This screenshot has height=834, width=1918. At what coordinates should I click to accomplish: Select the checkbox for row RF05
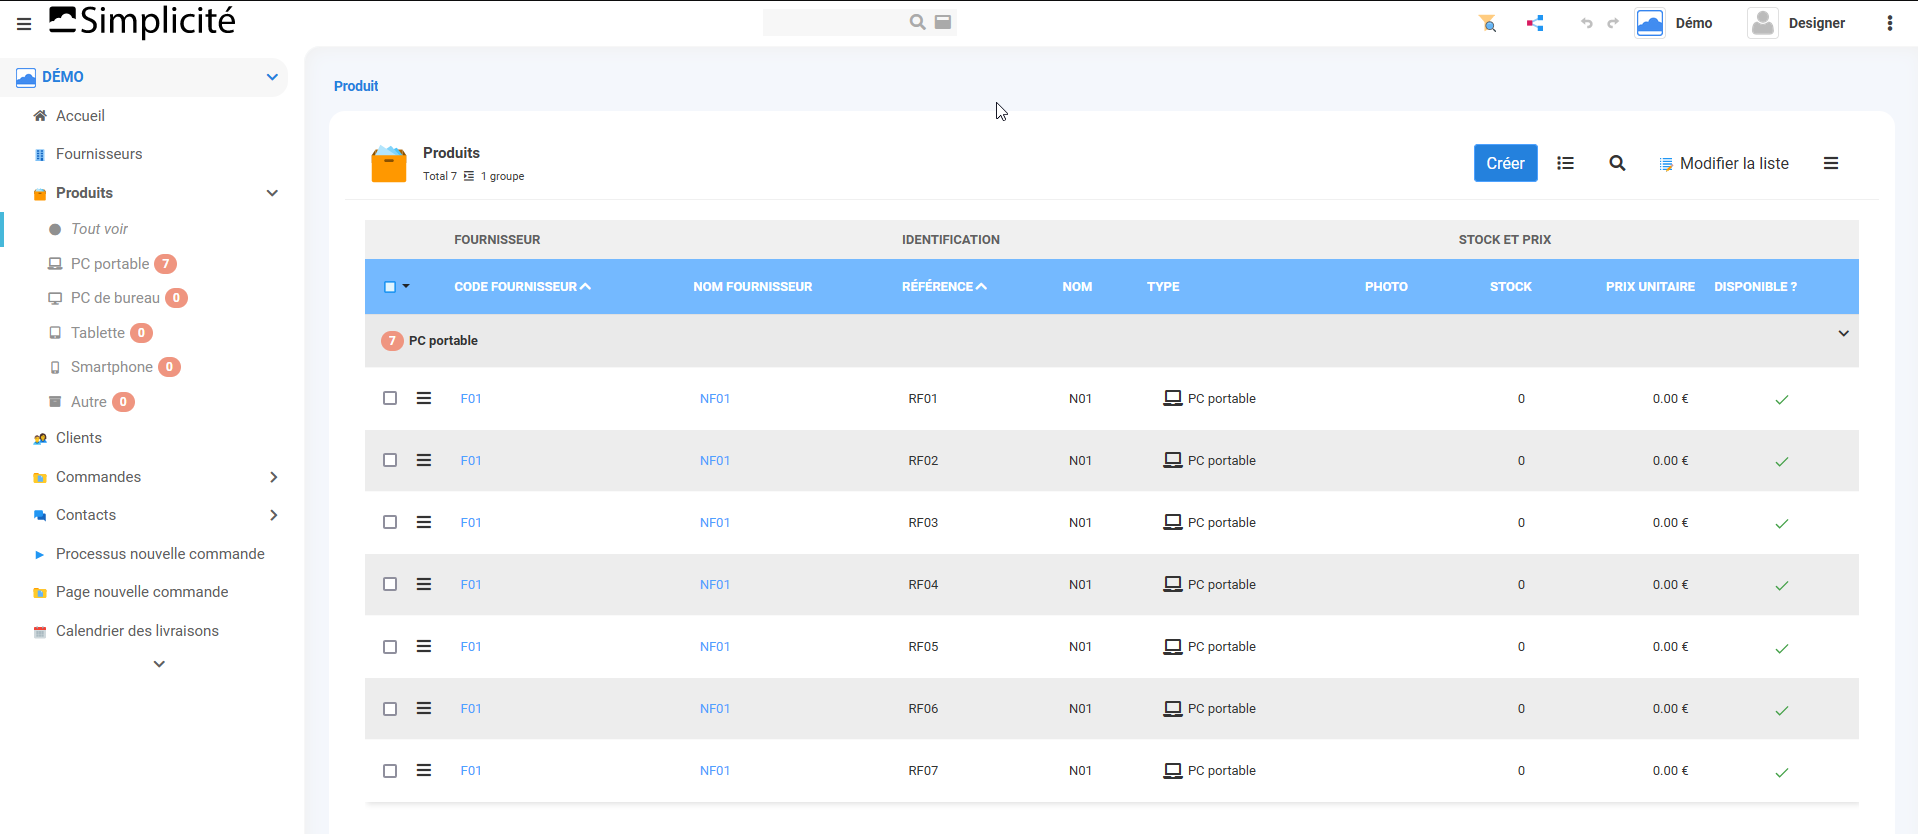coord(390,647)
